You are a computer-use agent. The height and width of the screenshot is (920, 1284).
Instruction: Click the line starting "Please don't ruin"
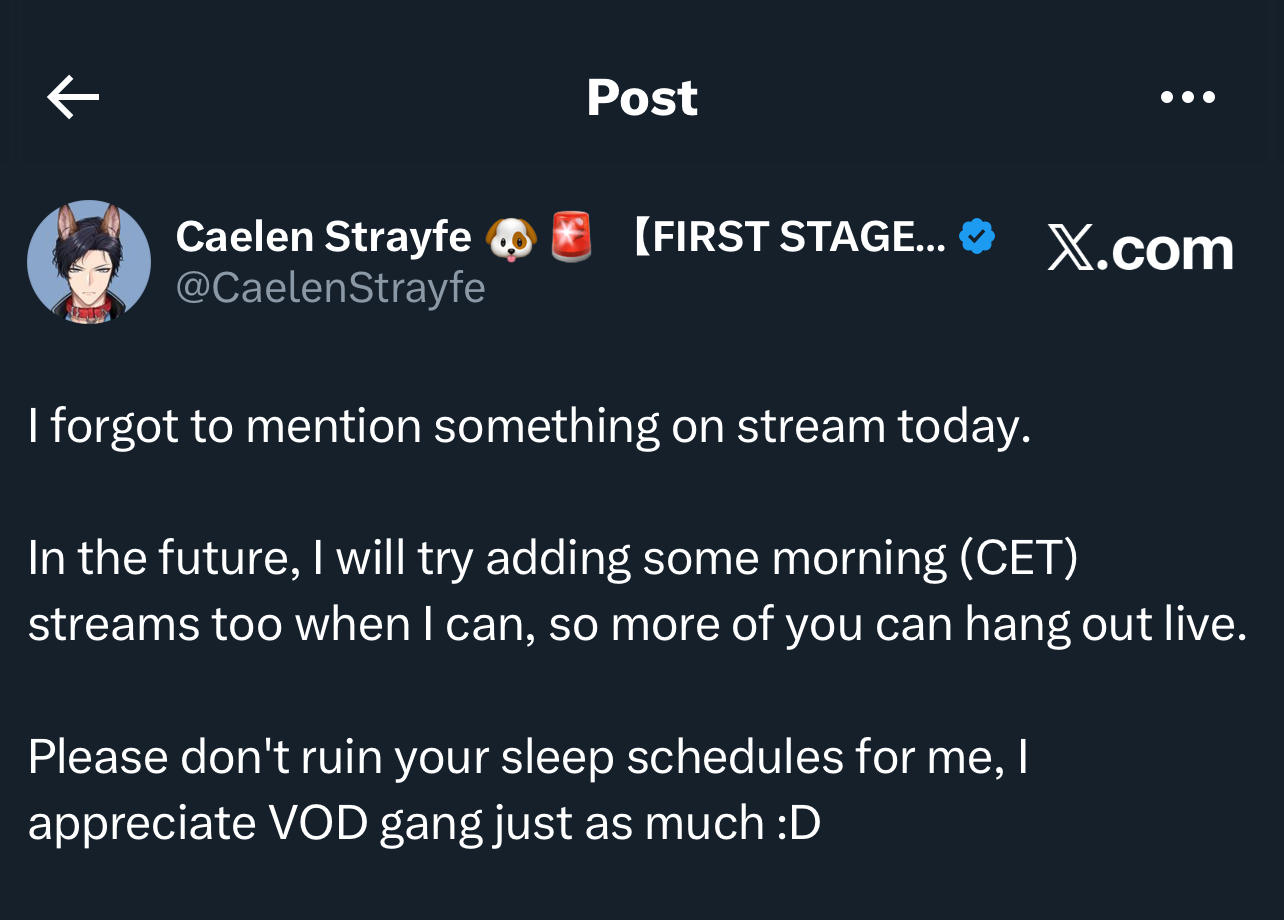[527, 756]
